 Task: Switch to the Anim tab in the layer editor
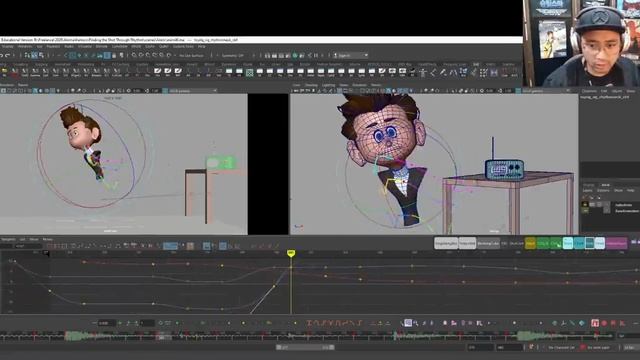coord(606,185)
